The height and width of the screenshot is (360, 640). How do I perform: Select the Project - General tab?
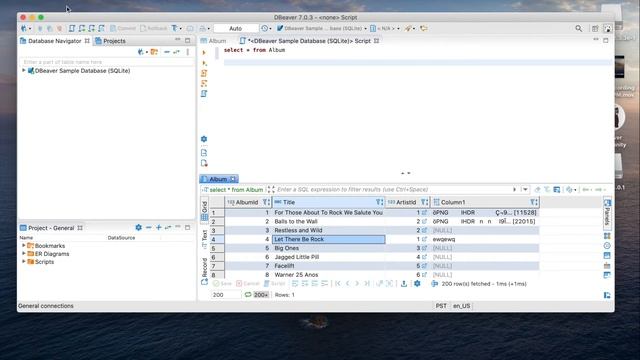click(x=51, y=228)
